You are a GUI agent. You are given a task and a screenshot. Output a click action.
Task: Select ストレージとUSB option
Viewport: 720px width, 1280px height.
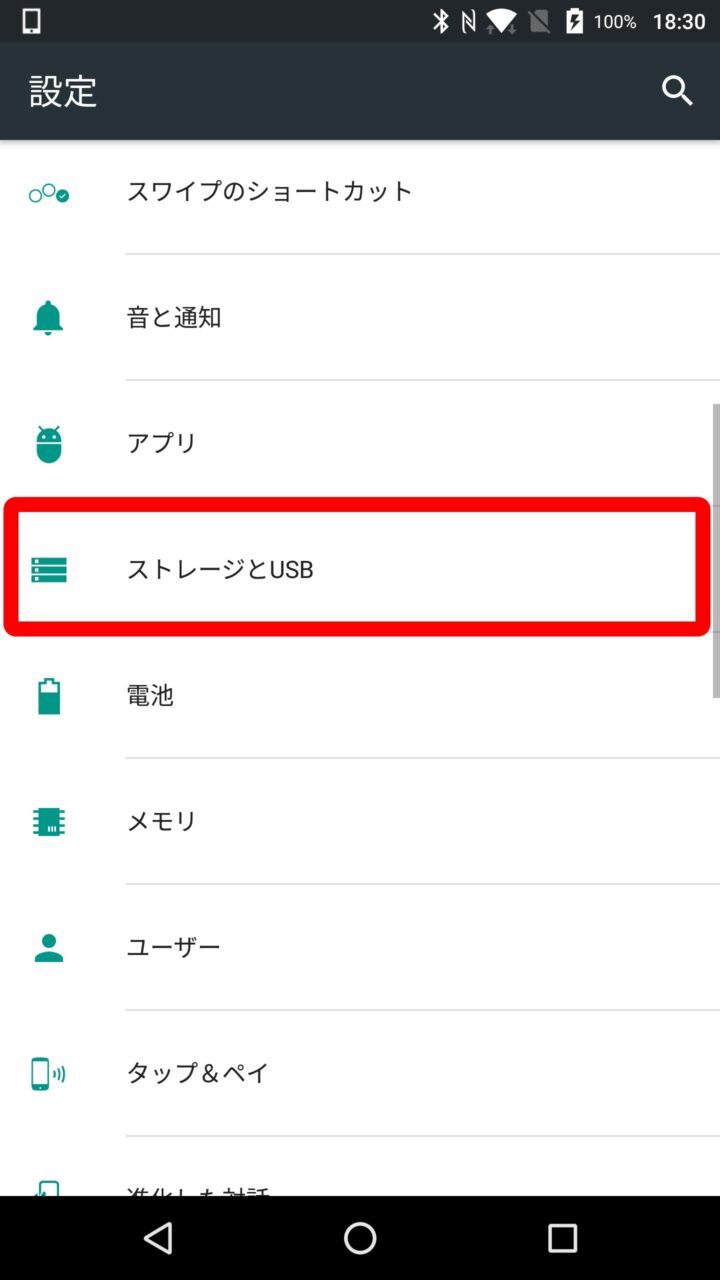click(220, 570)
